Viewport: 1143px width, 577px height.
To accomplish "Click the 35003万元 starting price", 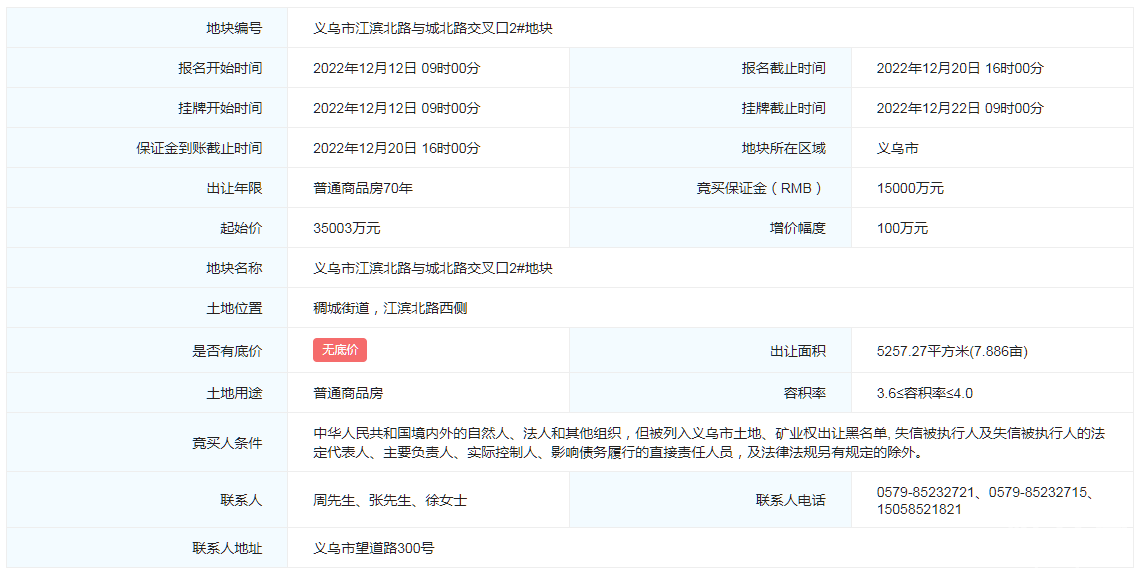I will [346, 228].
